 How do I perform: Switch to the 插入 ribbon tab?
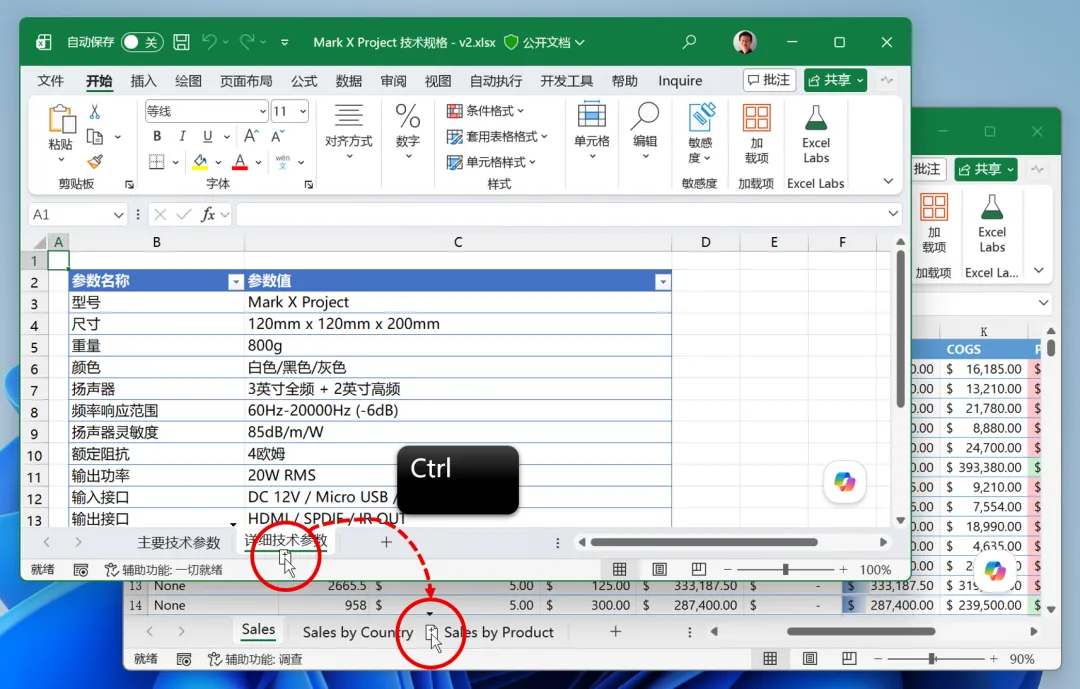point(143,81)
